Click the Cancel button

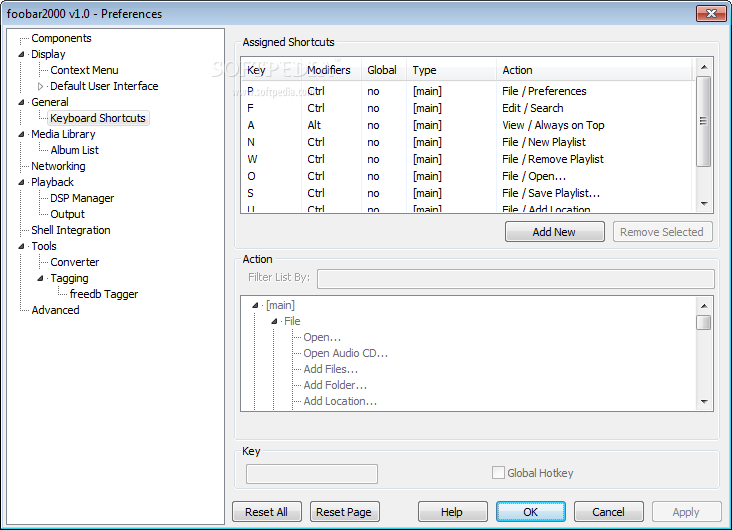[608, 512]
